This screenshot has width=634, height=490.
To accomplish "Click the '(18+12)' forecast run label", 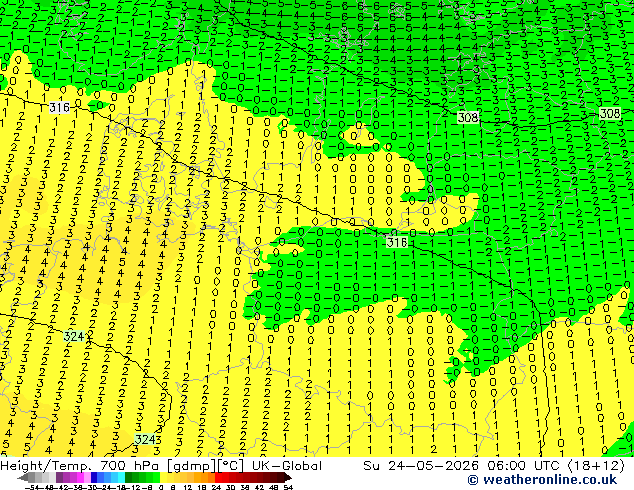I will 596,466.
